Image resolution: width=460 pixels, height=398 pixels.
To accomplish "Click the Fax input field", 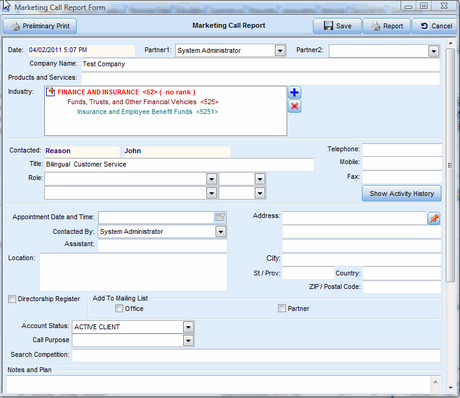I will coord(402,177).
